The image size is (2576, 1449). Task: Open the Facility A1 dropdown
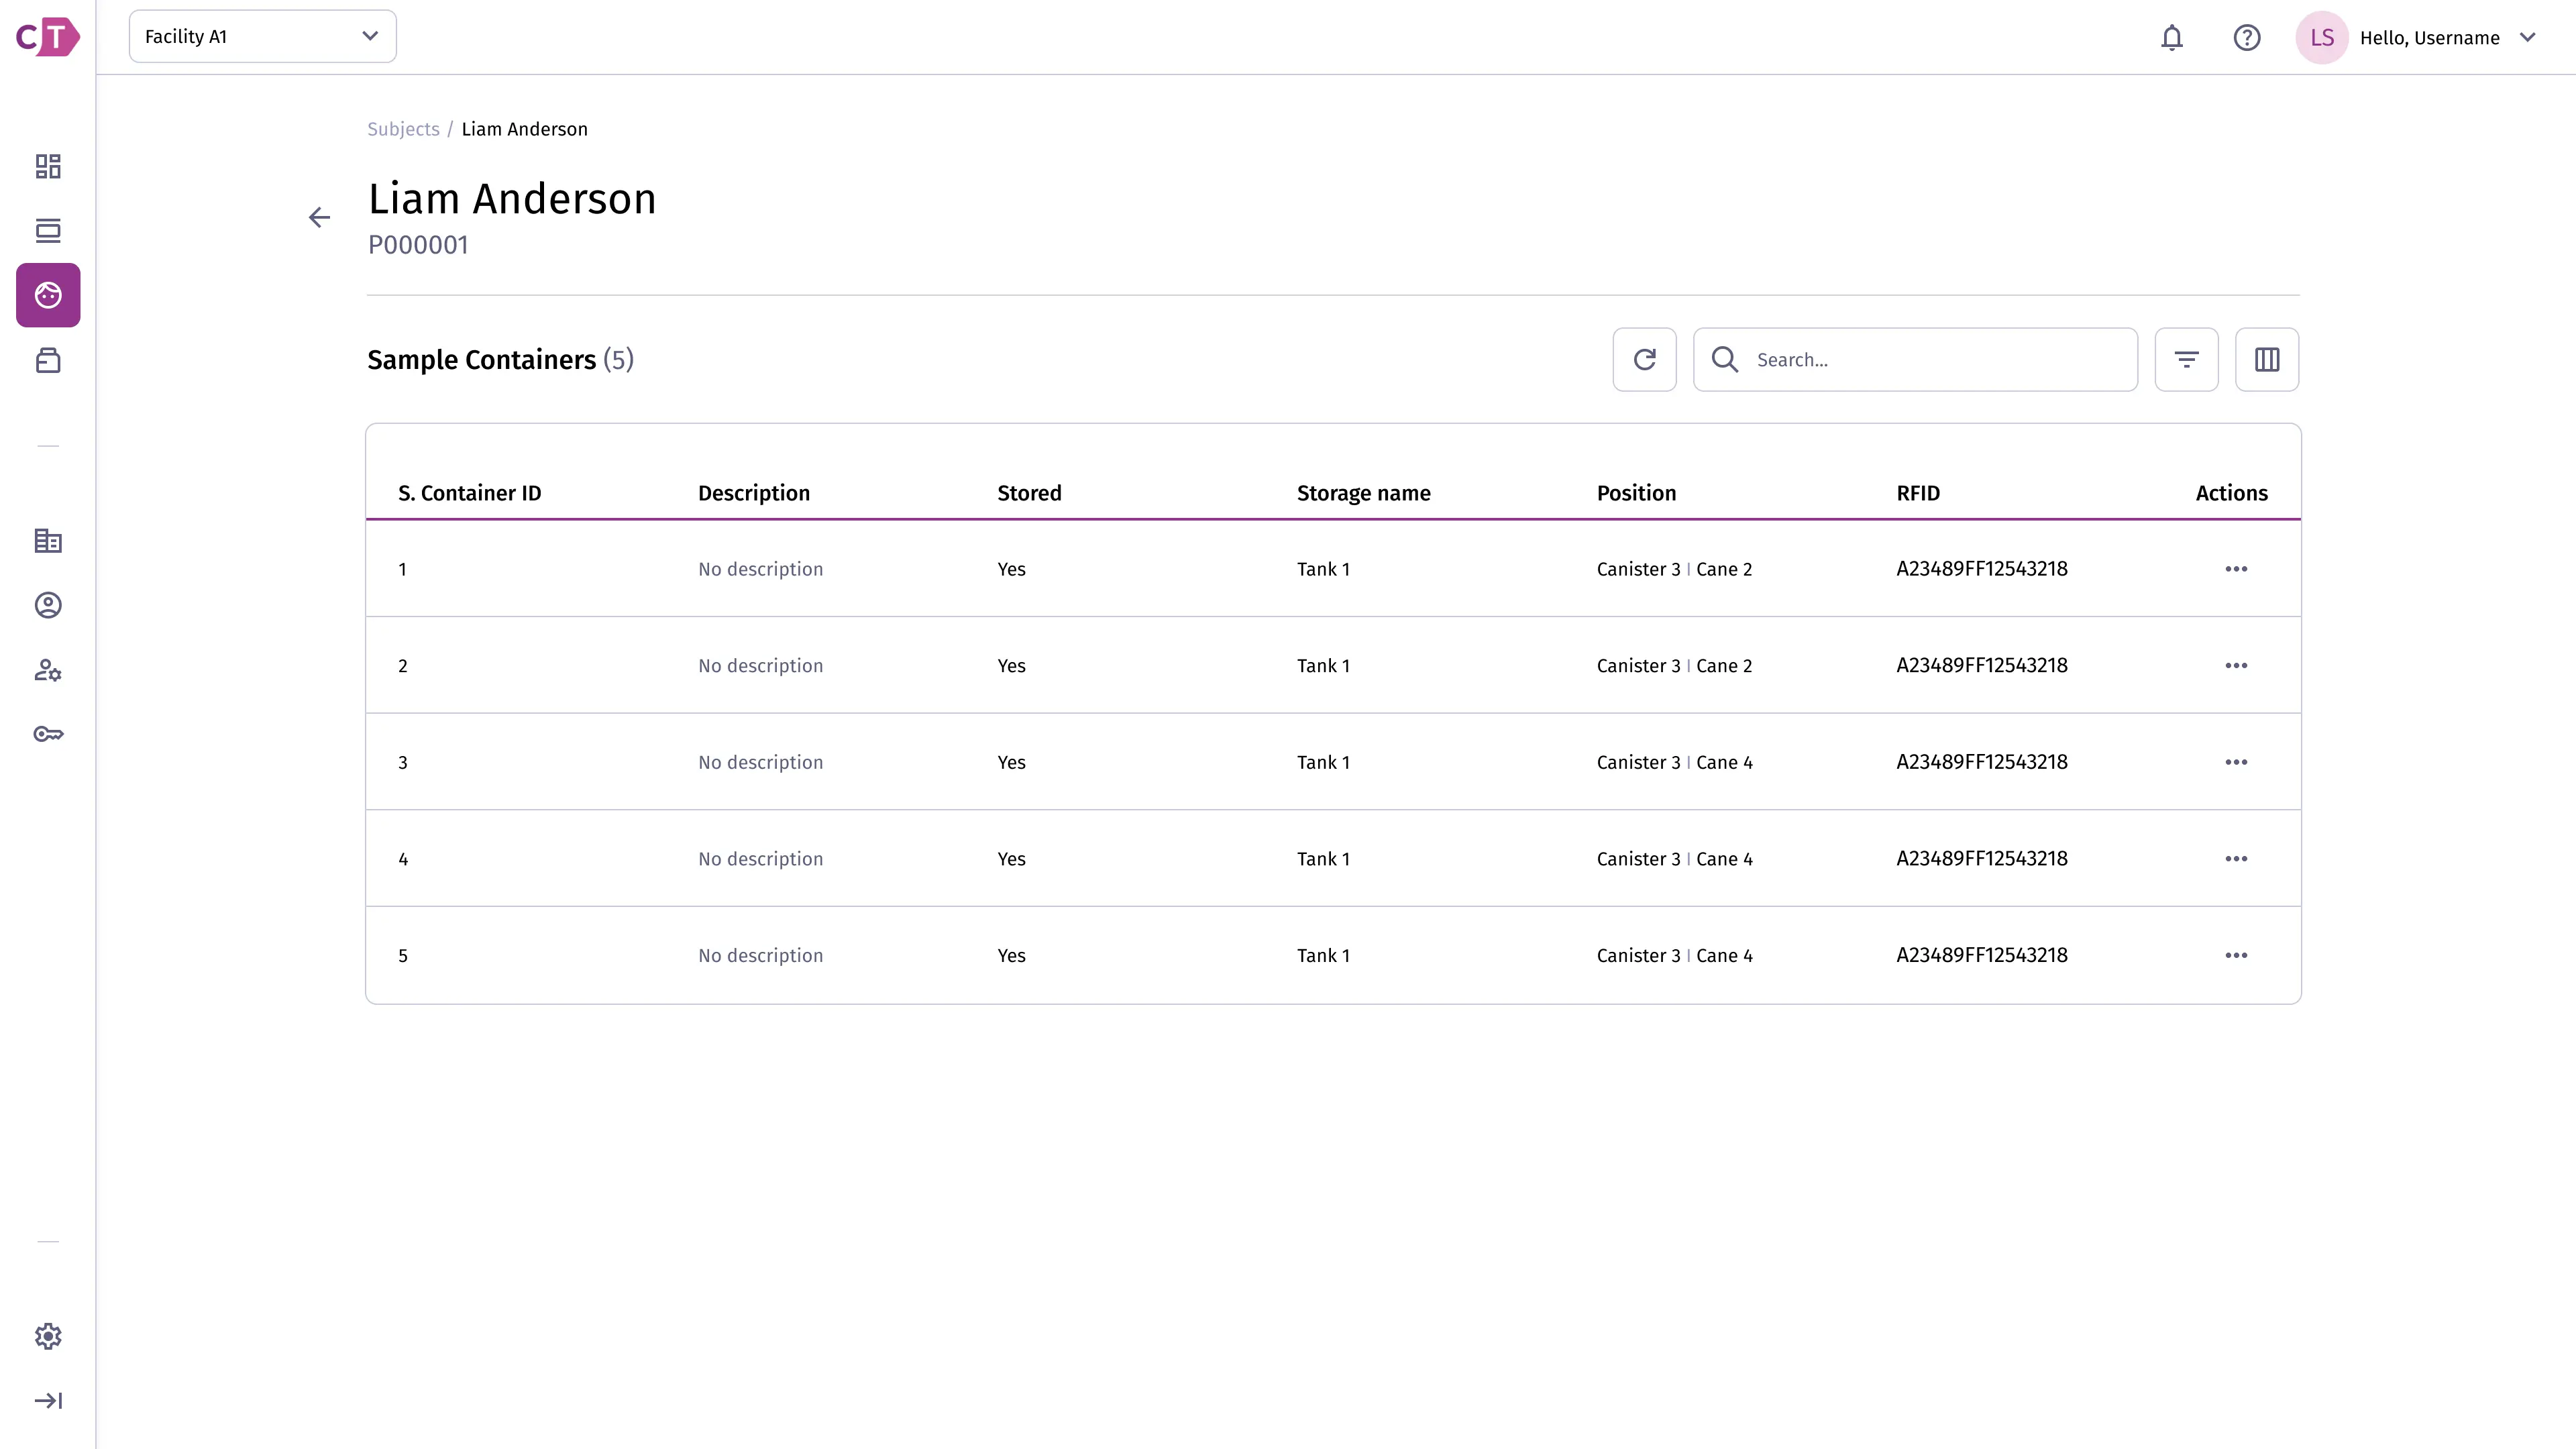point(262,36)
